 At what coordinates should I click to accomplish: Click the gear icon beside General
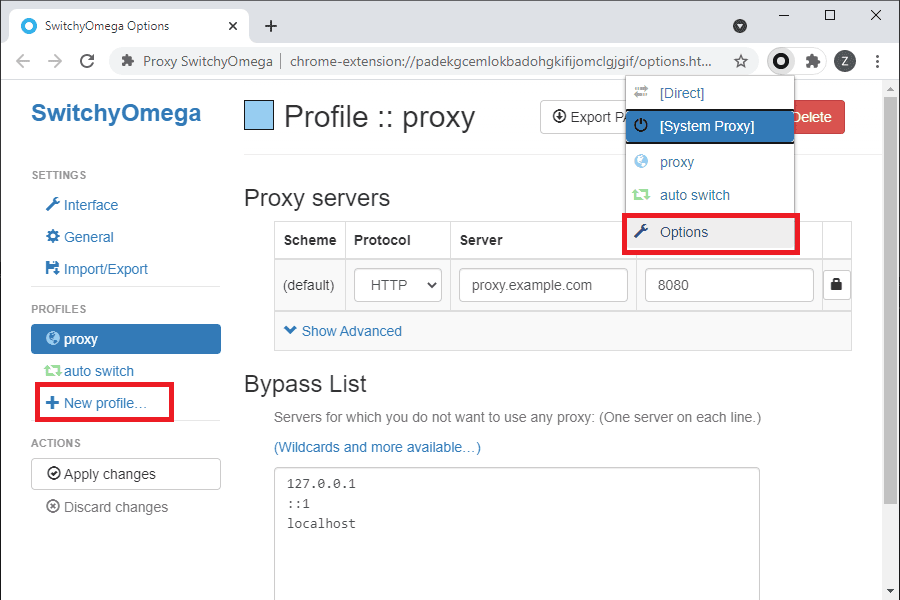53,236
